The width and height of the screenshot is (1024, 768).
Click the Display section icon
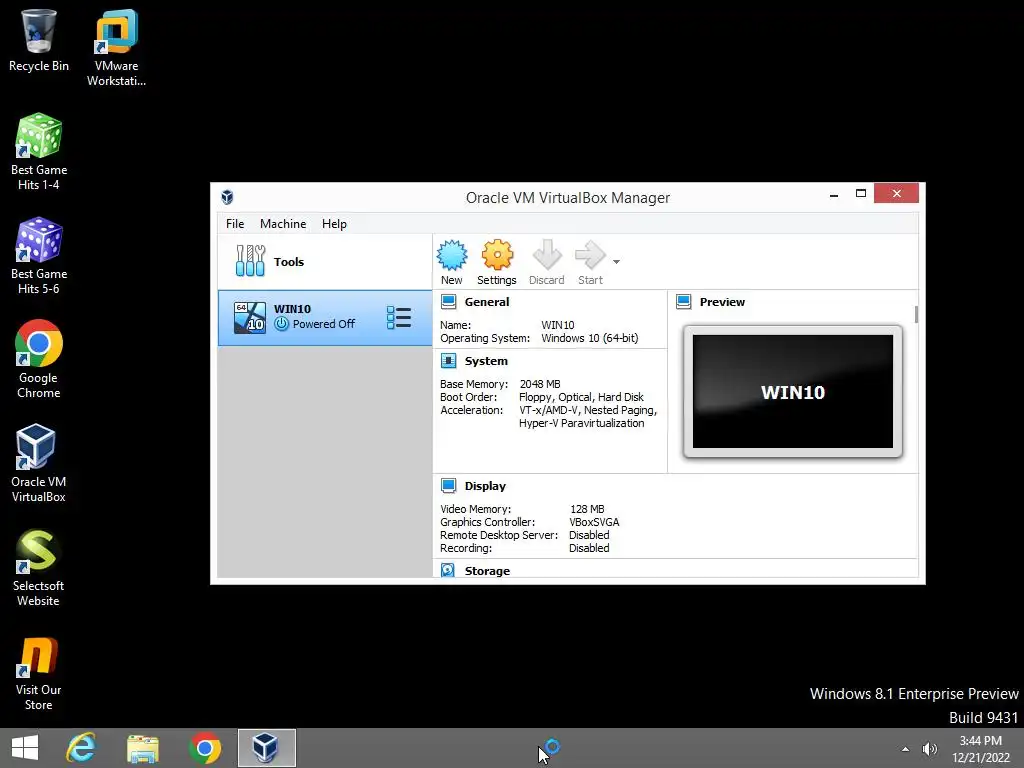click(449, 486)
